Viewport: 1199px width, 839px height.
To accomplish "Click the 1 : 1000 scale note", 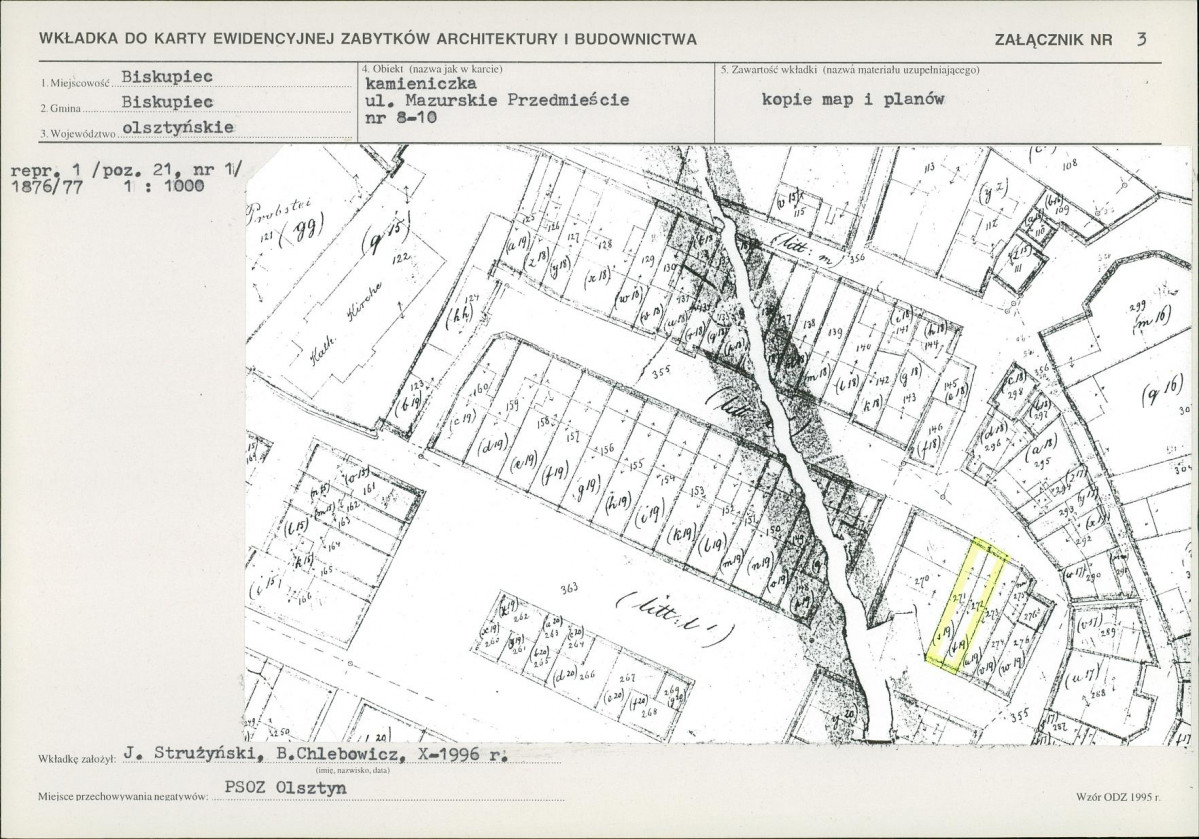I will tap(163, 186).
